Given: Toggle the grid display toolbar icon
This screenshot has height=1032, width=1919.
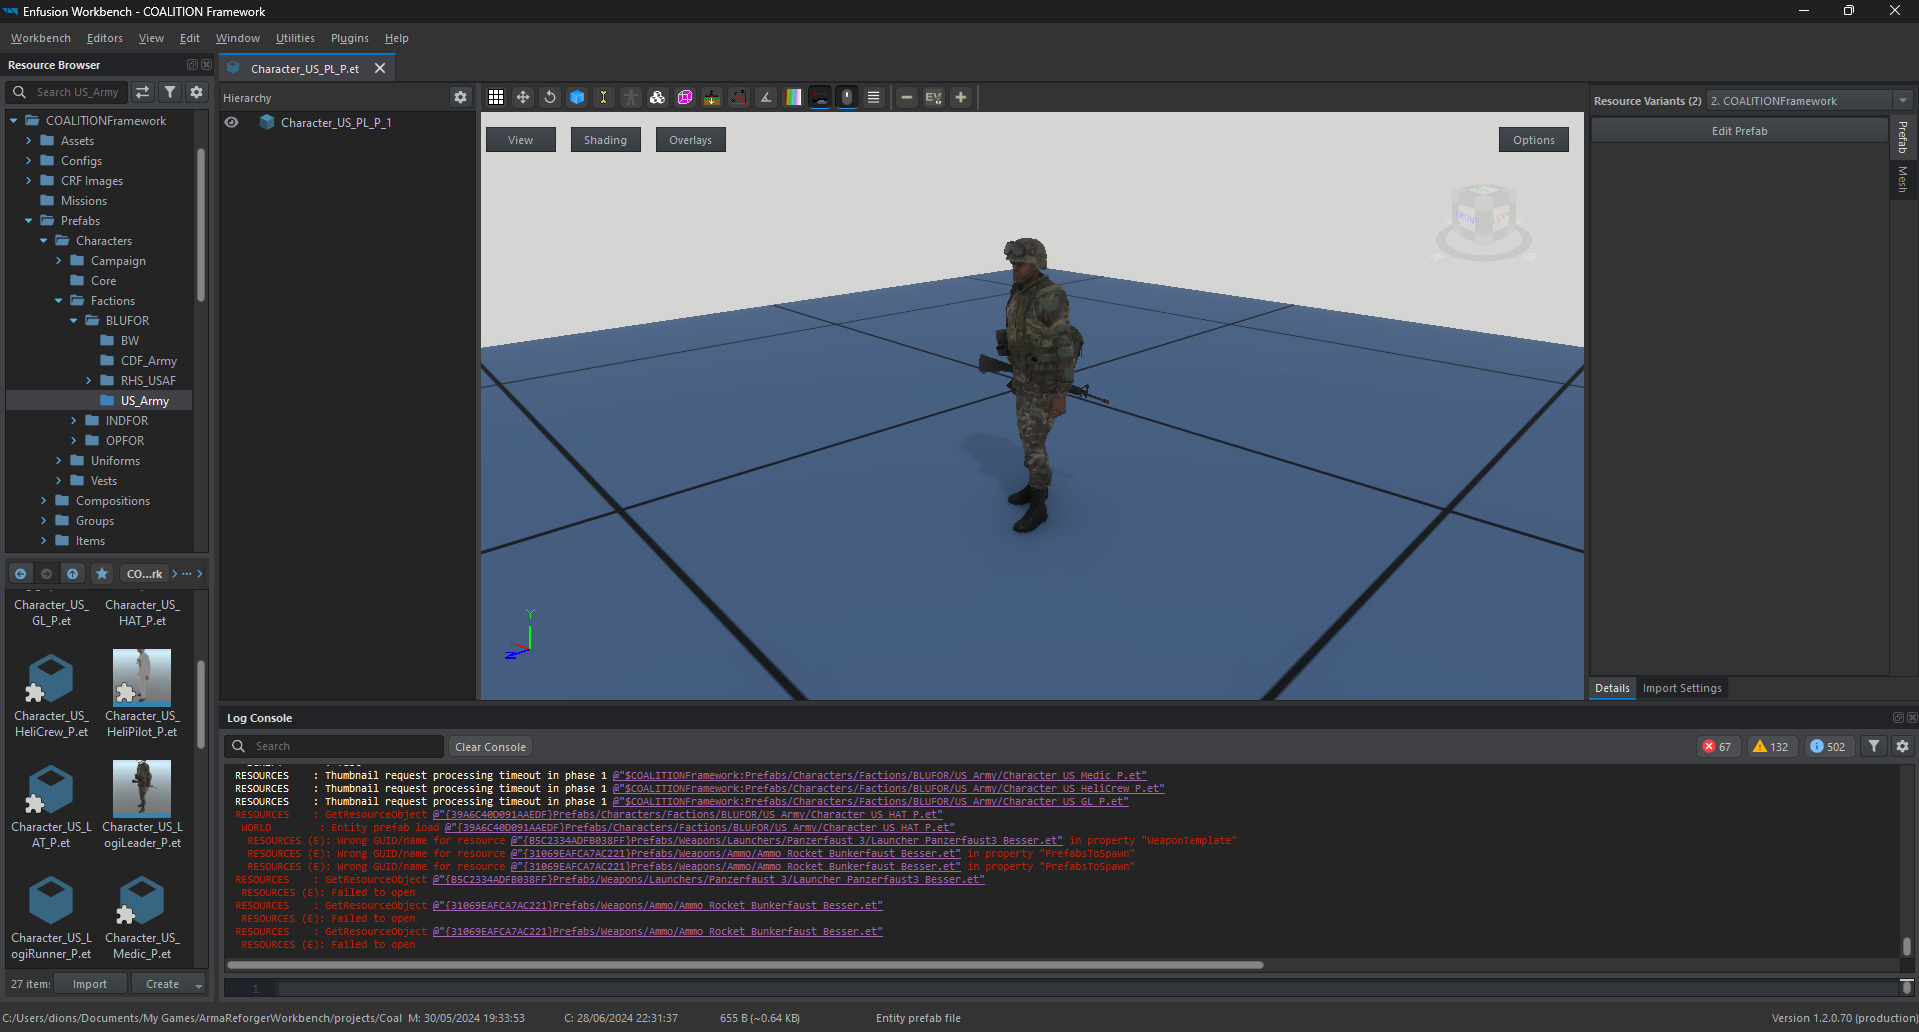Looking at the screenshot, I should [x=496, y=97].
